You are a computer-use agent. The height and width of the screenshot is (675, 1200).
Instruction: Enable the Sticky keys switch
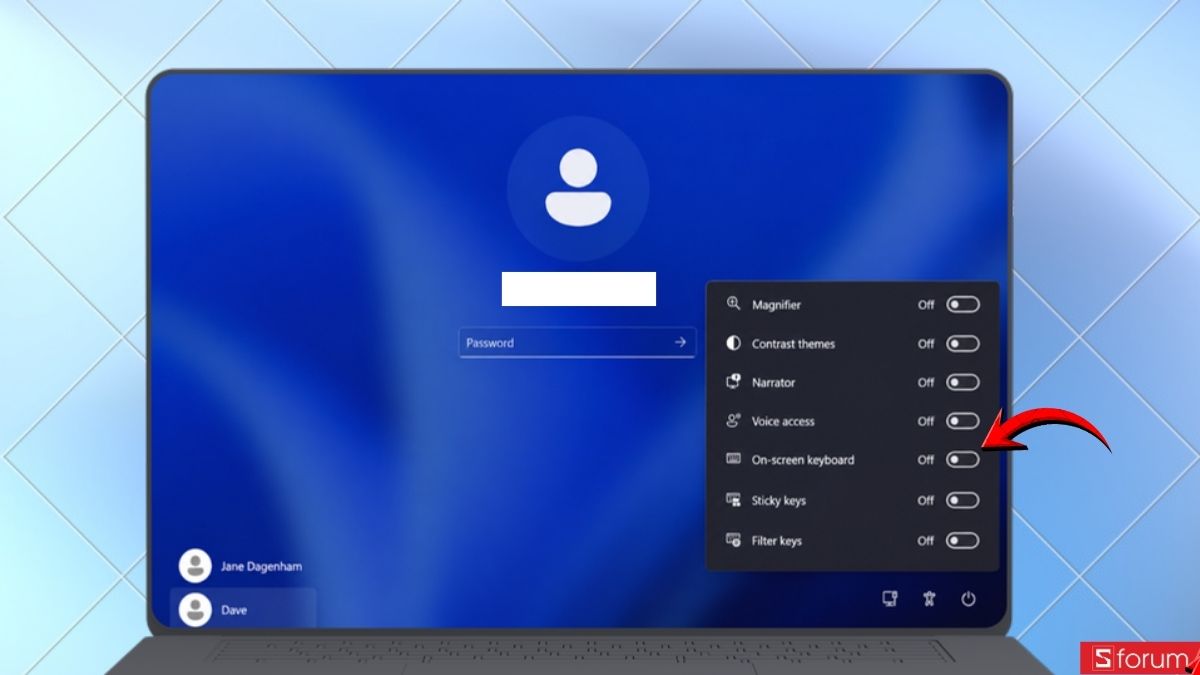tap(962, 500)
